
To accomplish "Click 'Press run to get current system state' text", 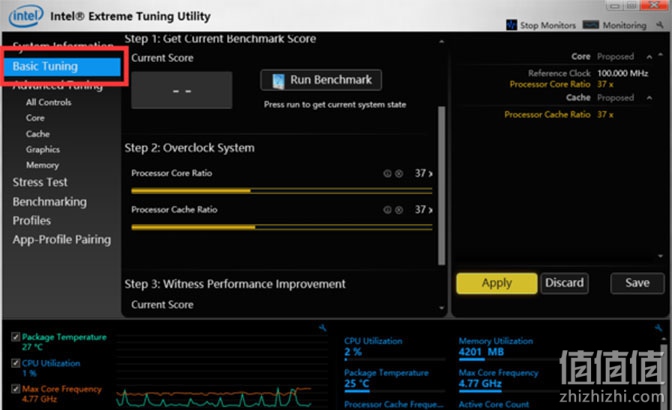I will [x=335, y=105].
